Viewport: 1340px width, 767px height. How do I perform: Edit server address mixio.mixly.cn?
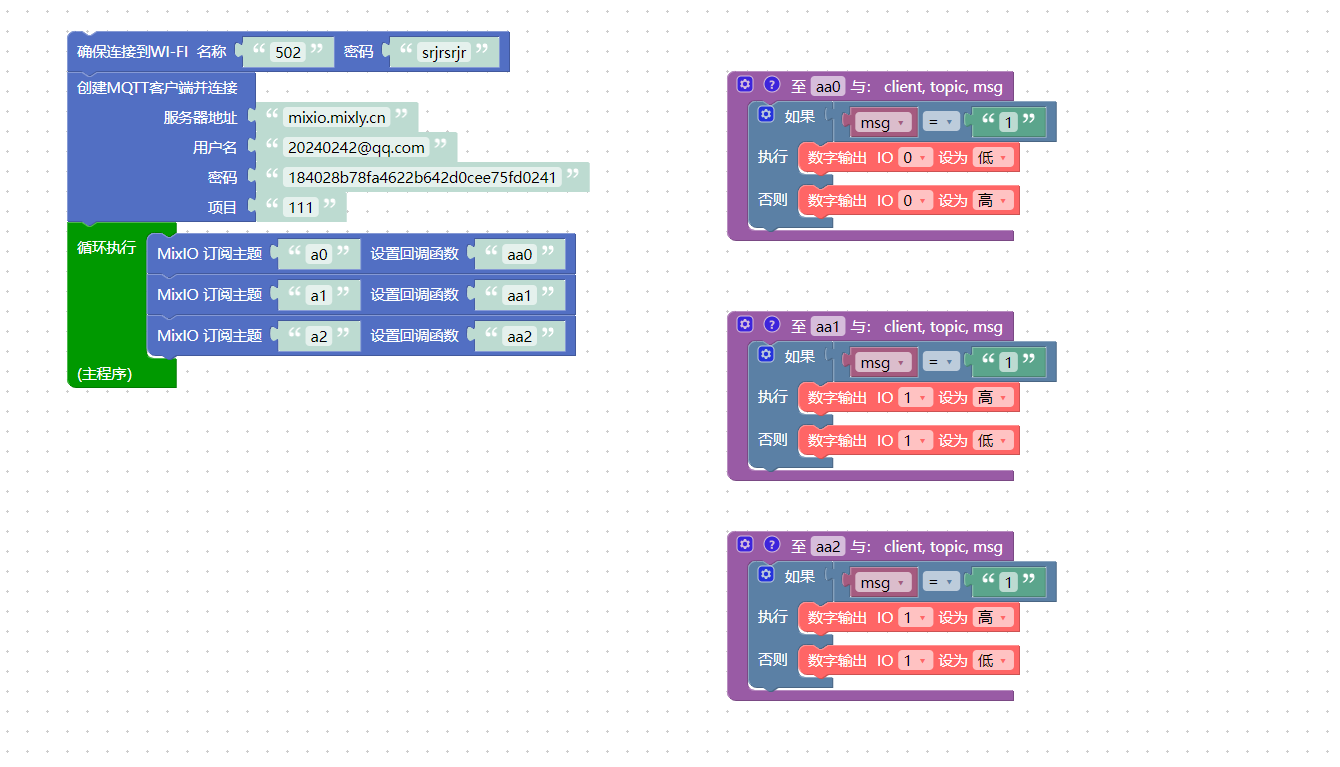pyautogui.click(x=337, y=118)
